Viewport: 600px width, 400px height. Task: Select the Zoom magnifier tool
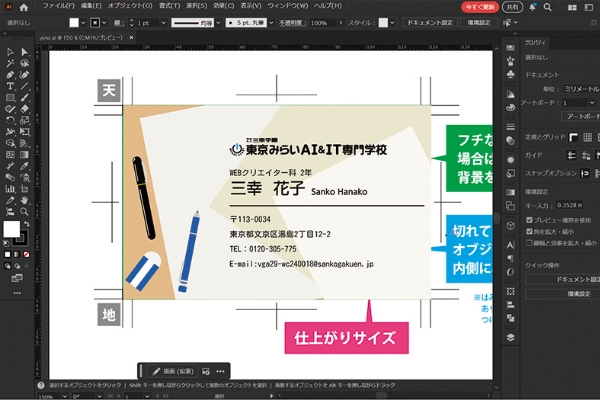pos(24,211)
